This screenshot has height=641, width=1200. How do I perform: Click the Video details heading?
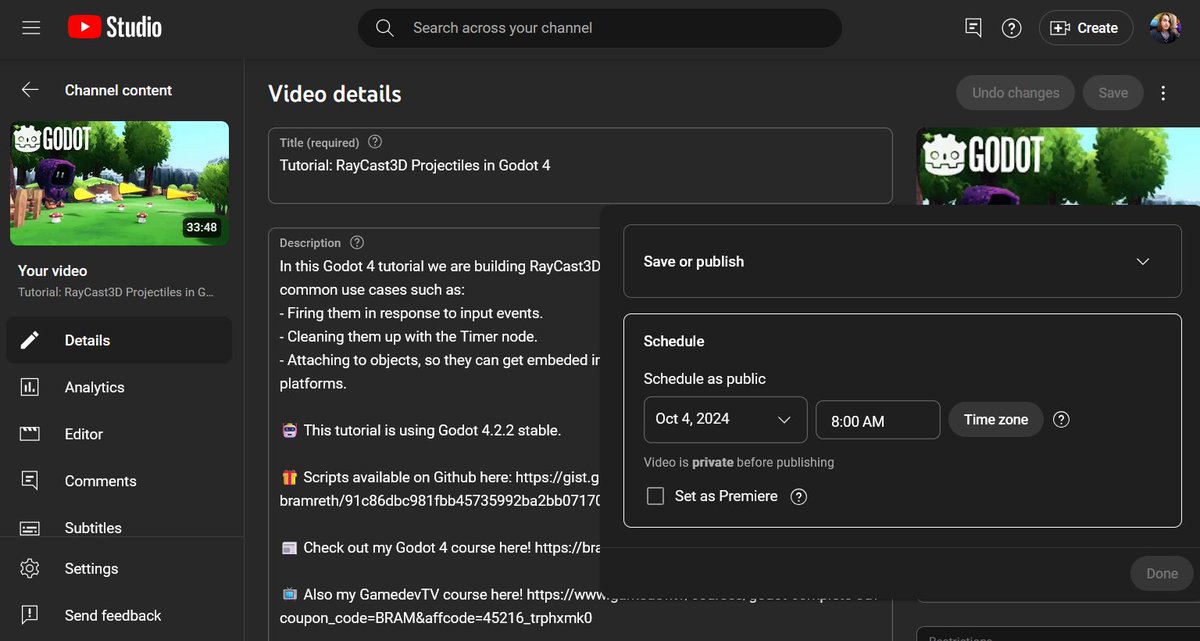point(335,94)
